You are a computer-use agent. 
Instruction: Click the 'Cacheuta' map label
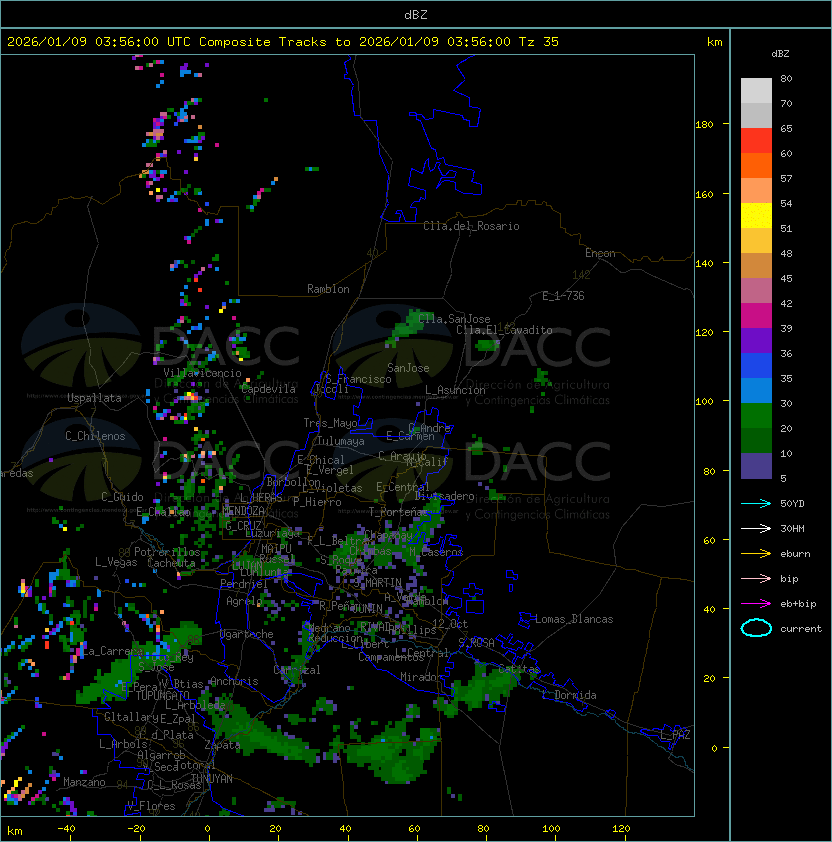pyautogui.click(x=171, y=563)
